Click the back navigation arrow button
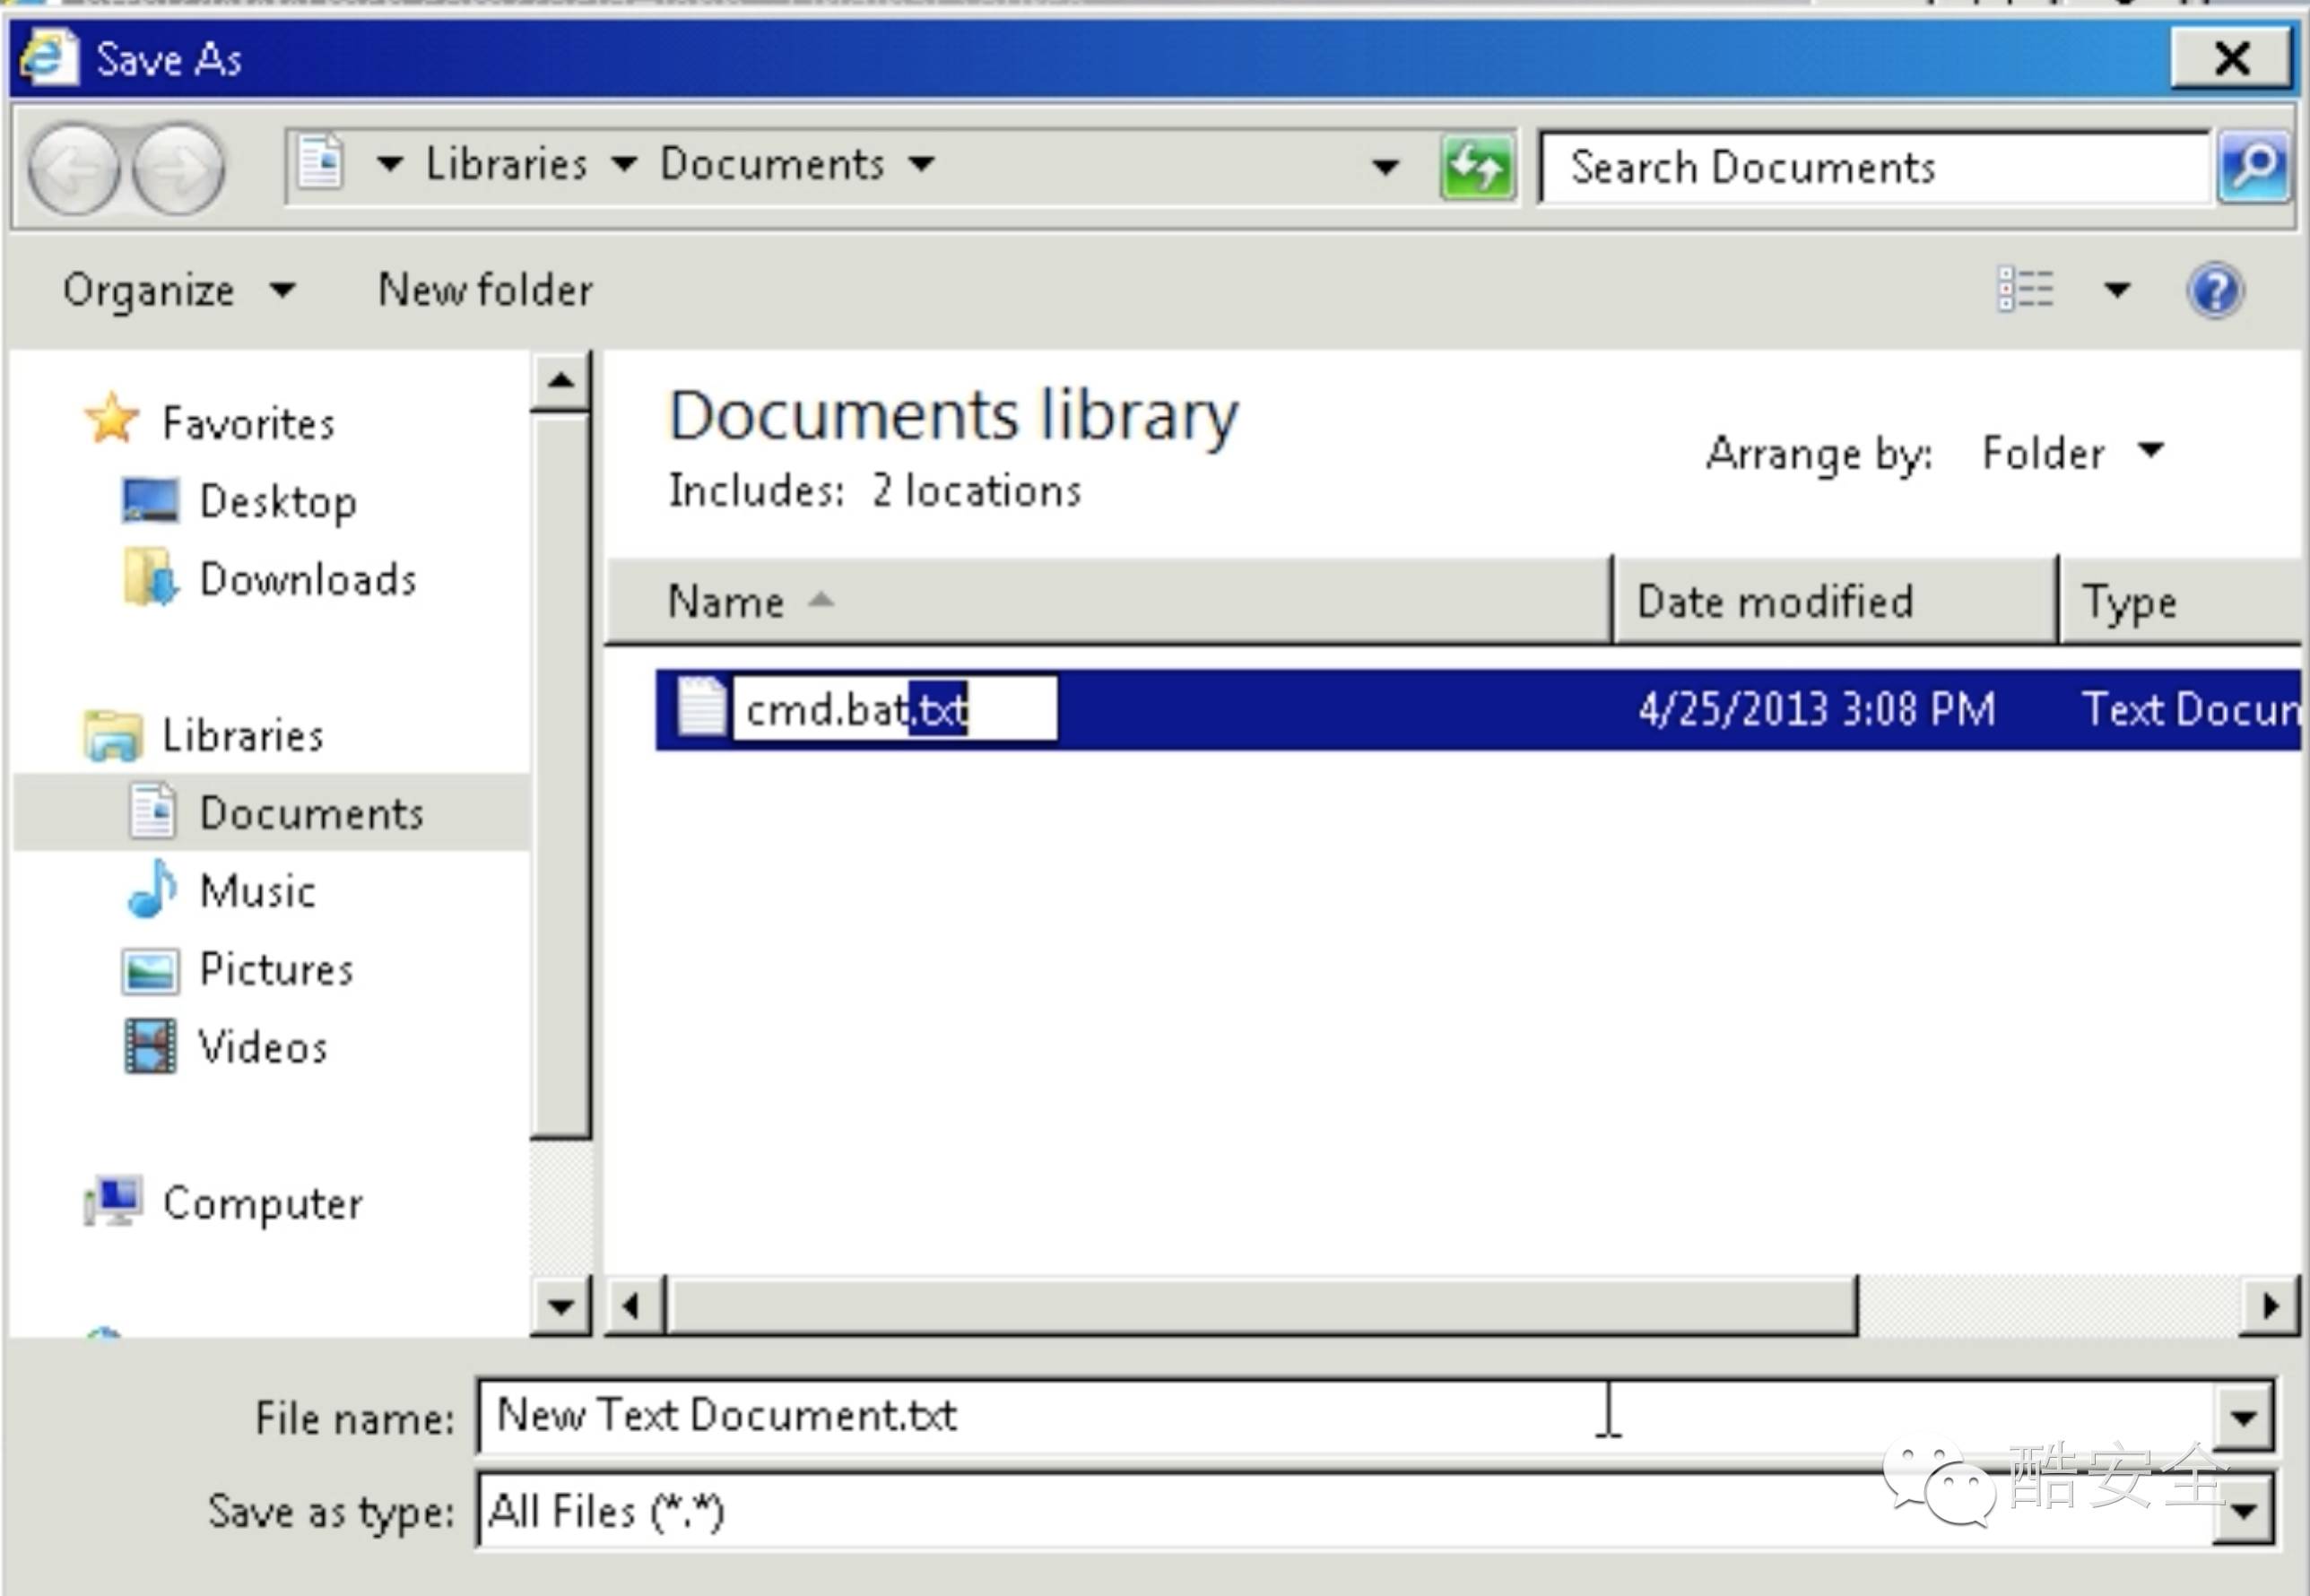2310x1596 pixels. coord(75,169)
